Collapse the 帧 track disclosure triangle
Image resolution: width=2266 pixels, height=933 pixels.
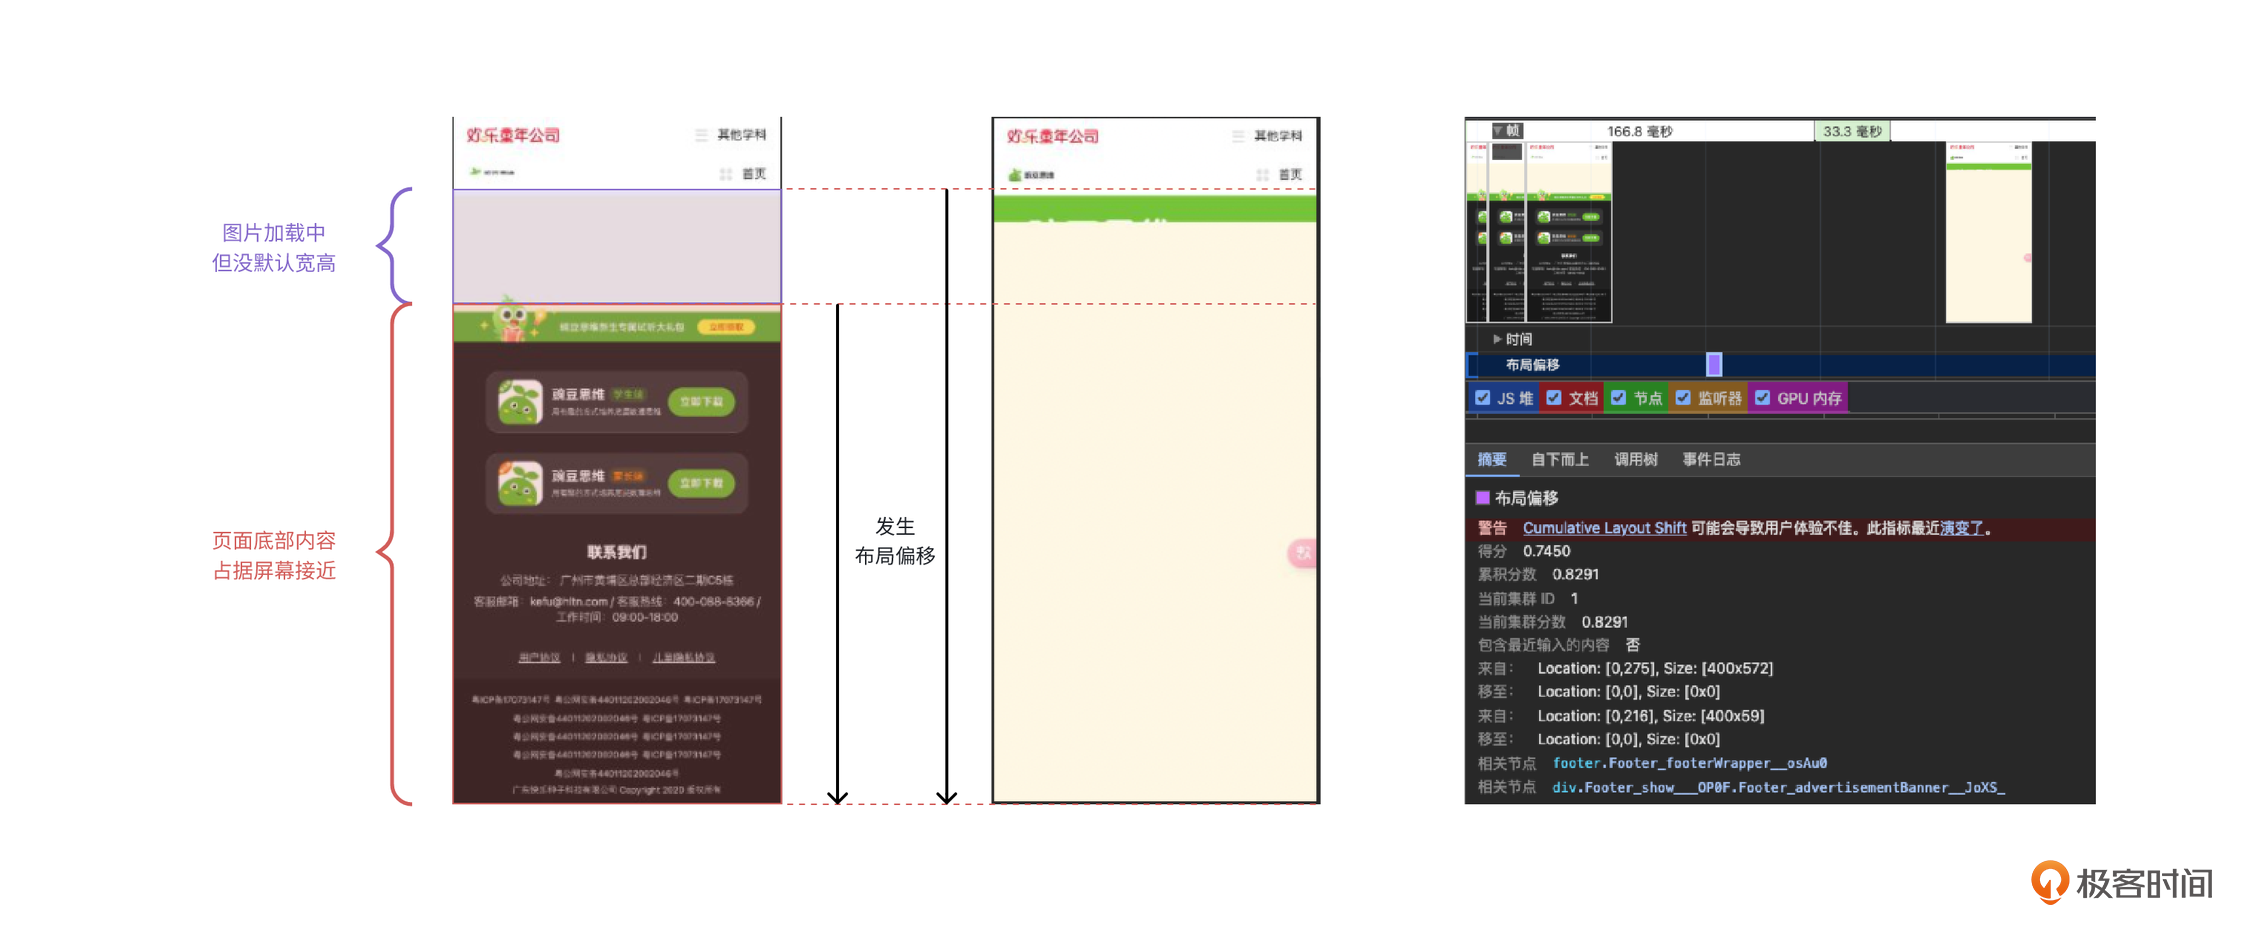(1499, 131)
